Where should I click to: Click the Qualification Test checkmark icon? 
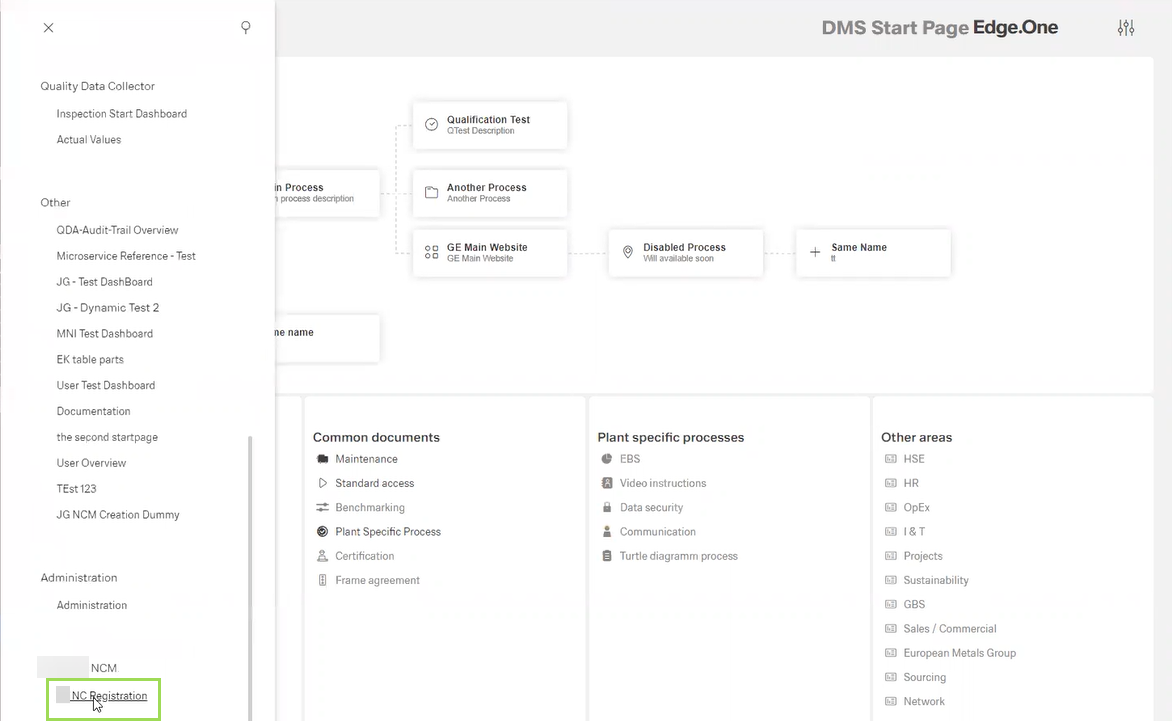[432, 125]
